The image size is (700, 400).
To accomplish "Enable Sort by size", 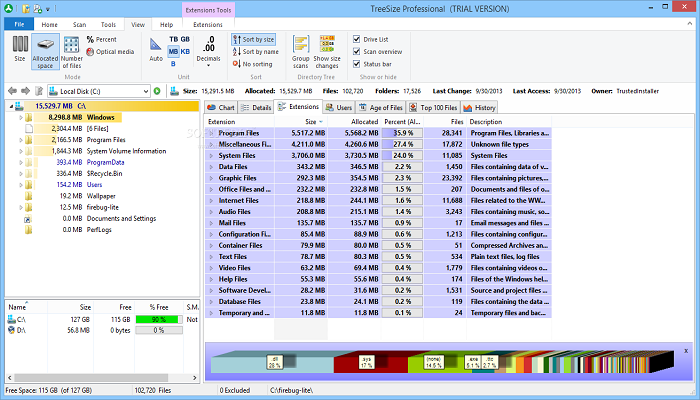I will click(x=253, y=39).
